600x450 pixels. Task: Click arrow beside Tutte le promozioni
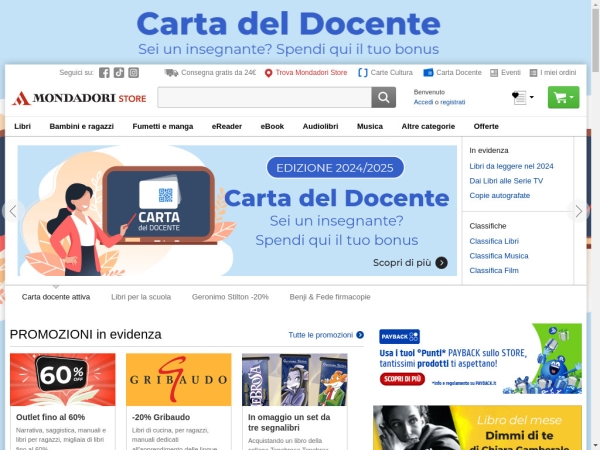(360, 335)
